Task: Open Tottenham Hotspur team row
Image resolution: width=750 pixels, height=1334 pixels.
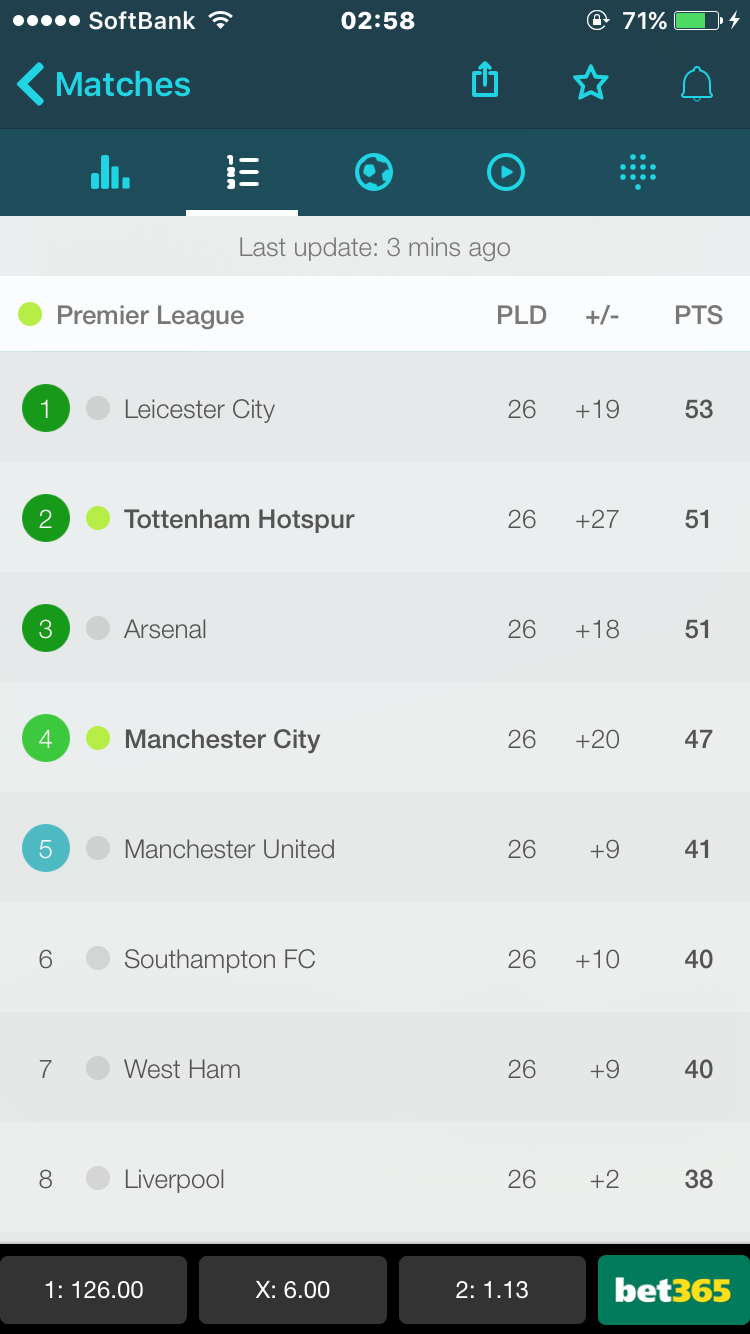Action: tap(375, 518)
